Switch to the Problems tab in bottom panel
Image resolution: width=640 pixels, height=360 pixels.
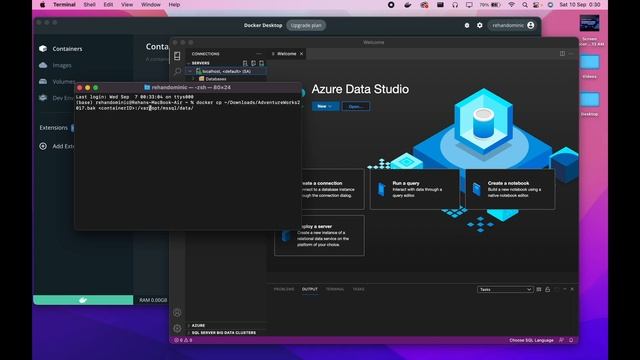coord(284,289)
